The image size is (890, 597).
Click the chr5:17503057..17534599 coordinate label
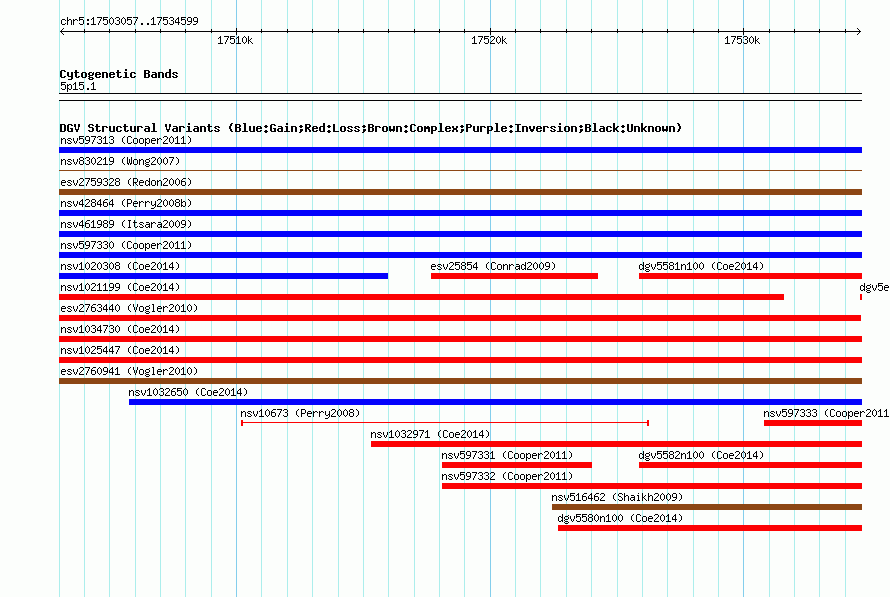[x=129, y=22]
